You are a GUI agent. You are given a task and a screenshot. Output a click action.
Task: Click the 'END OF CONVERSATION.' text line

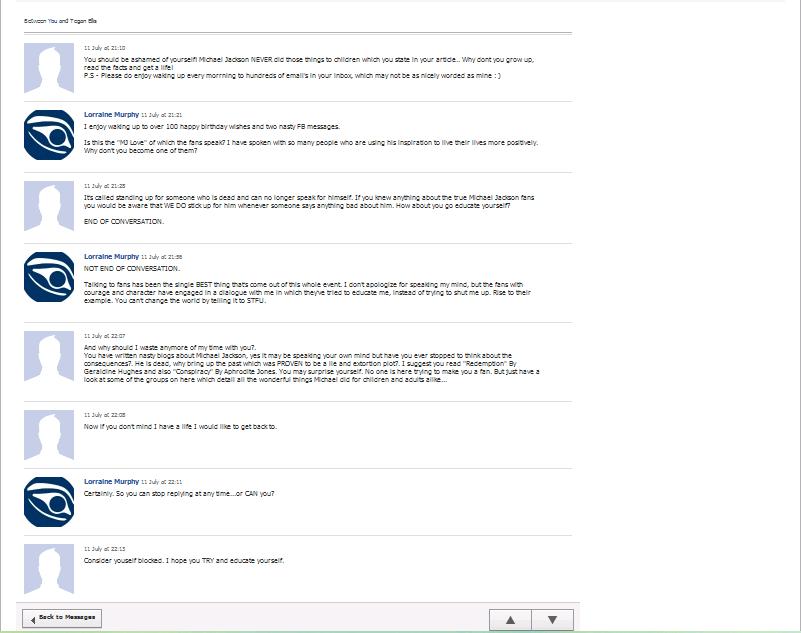click(x=124, y=221)
